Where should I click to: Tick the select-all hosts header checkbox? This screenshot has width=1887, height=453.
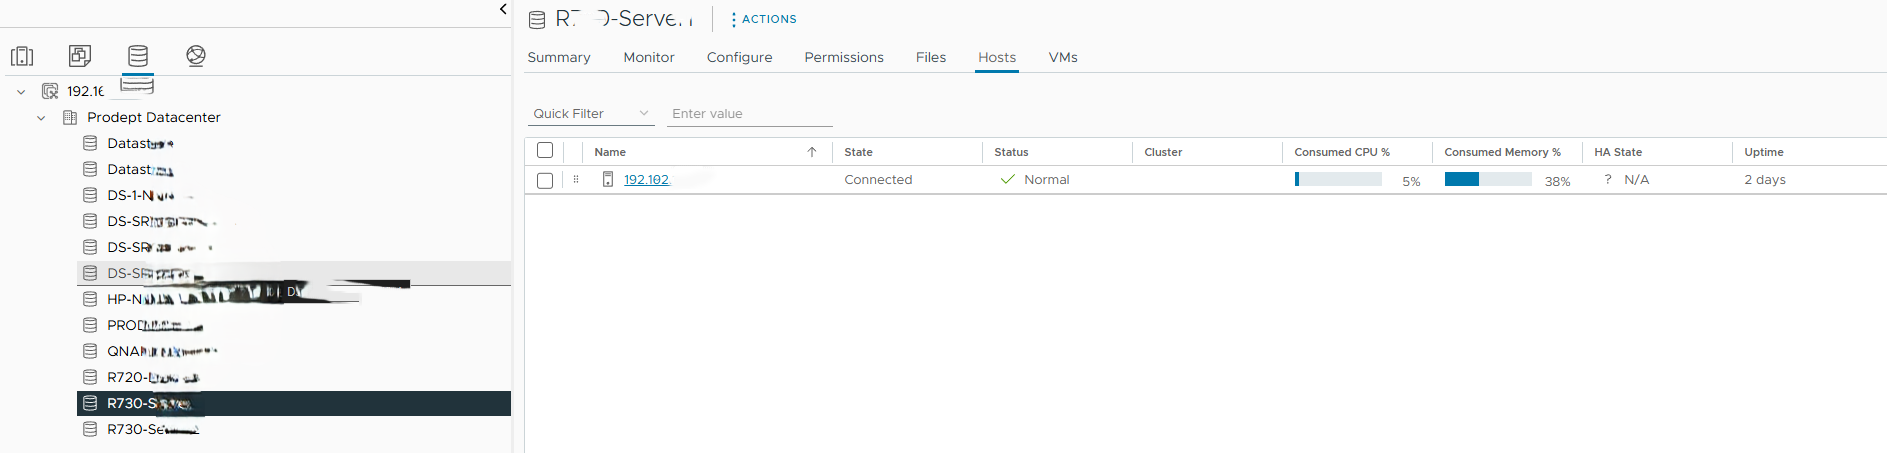[545, 151]
